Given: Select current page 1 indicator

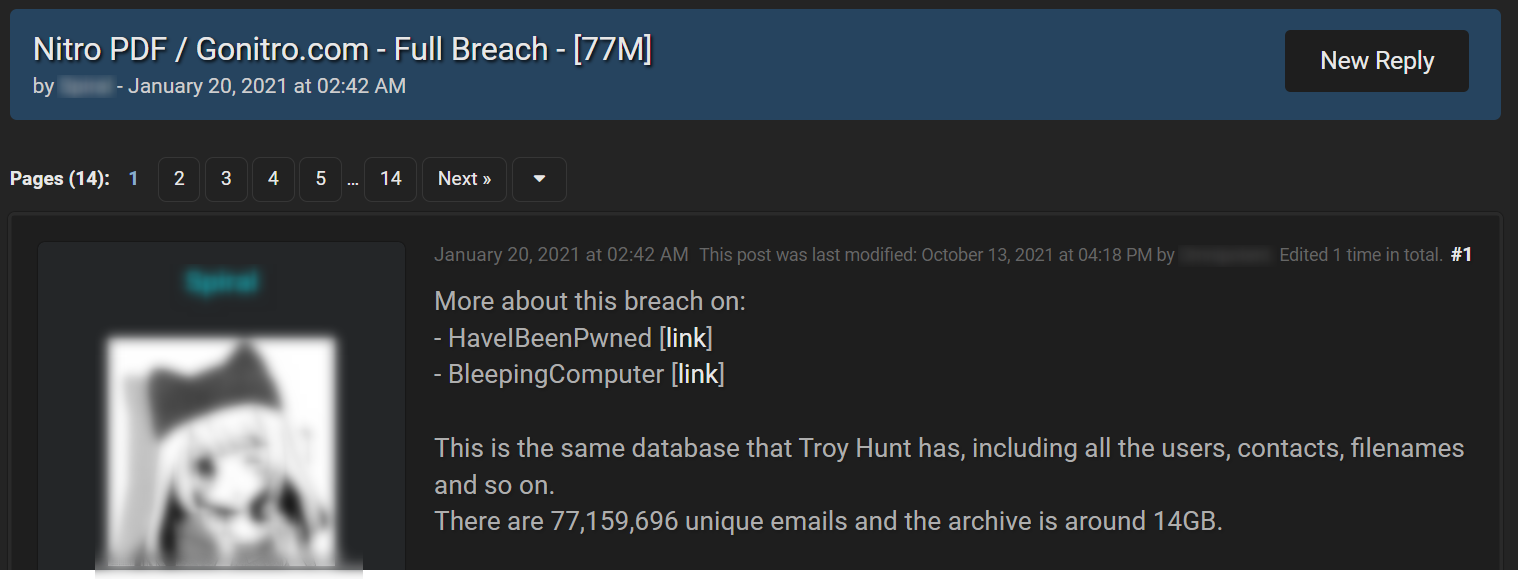Looking at the screenshot, I should pyautogui.click(x=133, y=179).
